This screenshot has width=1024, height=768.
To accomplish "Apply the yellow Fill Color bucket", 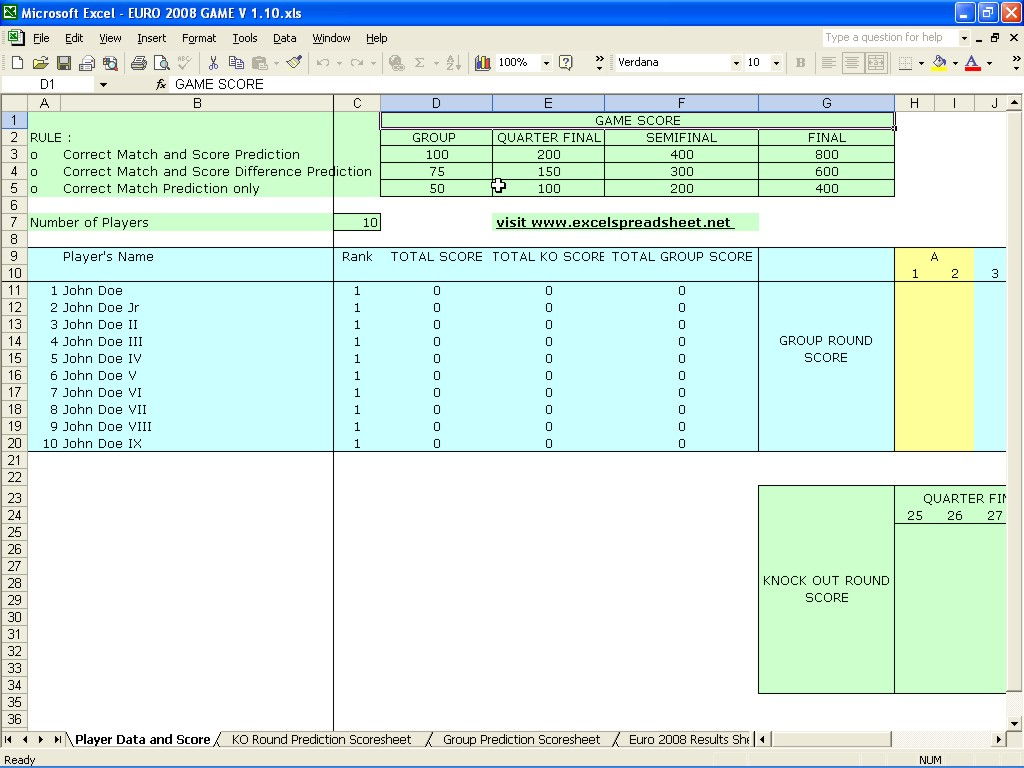I will (938, 63).
